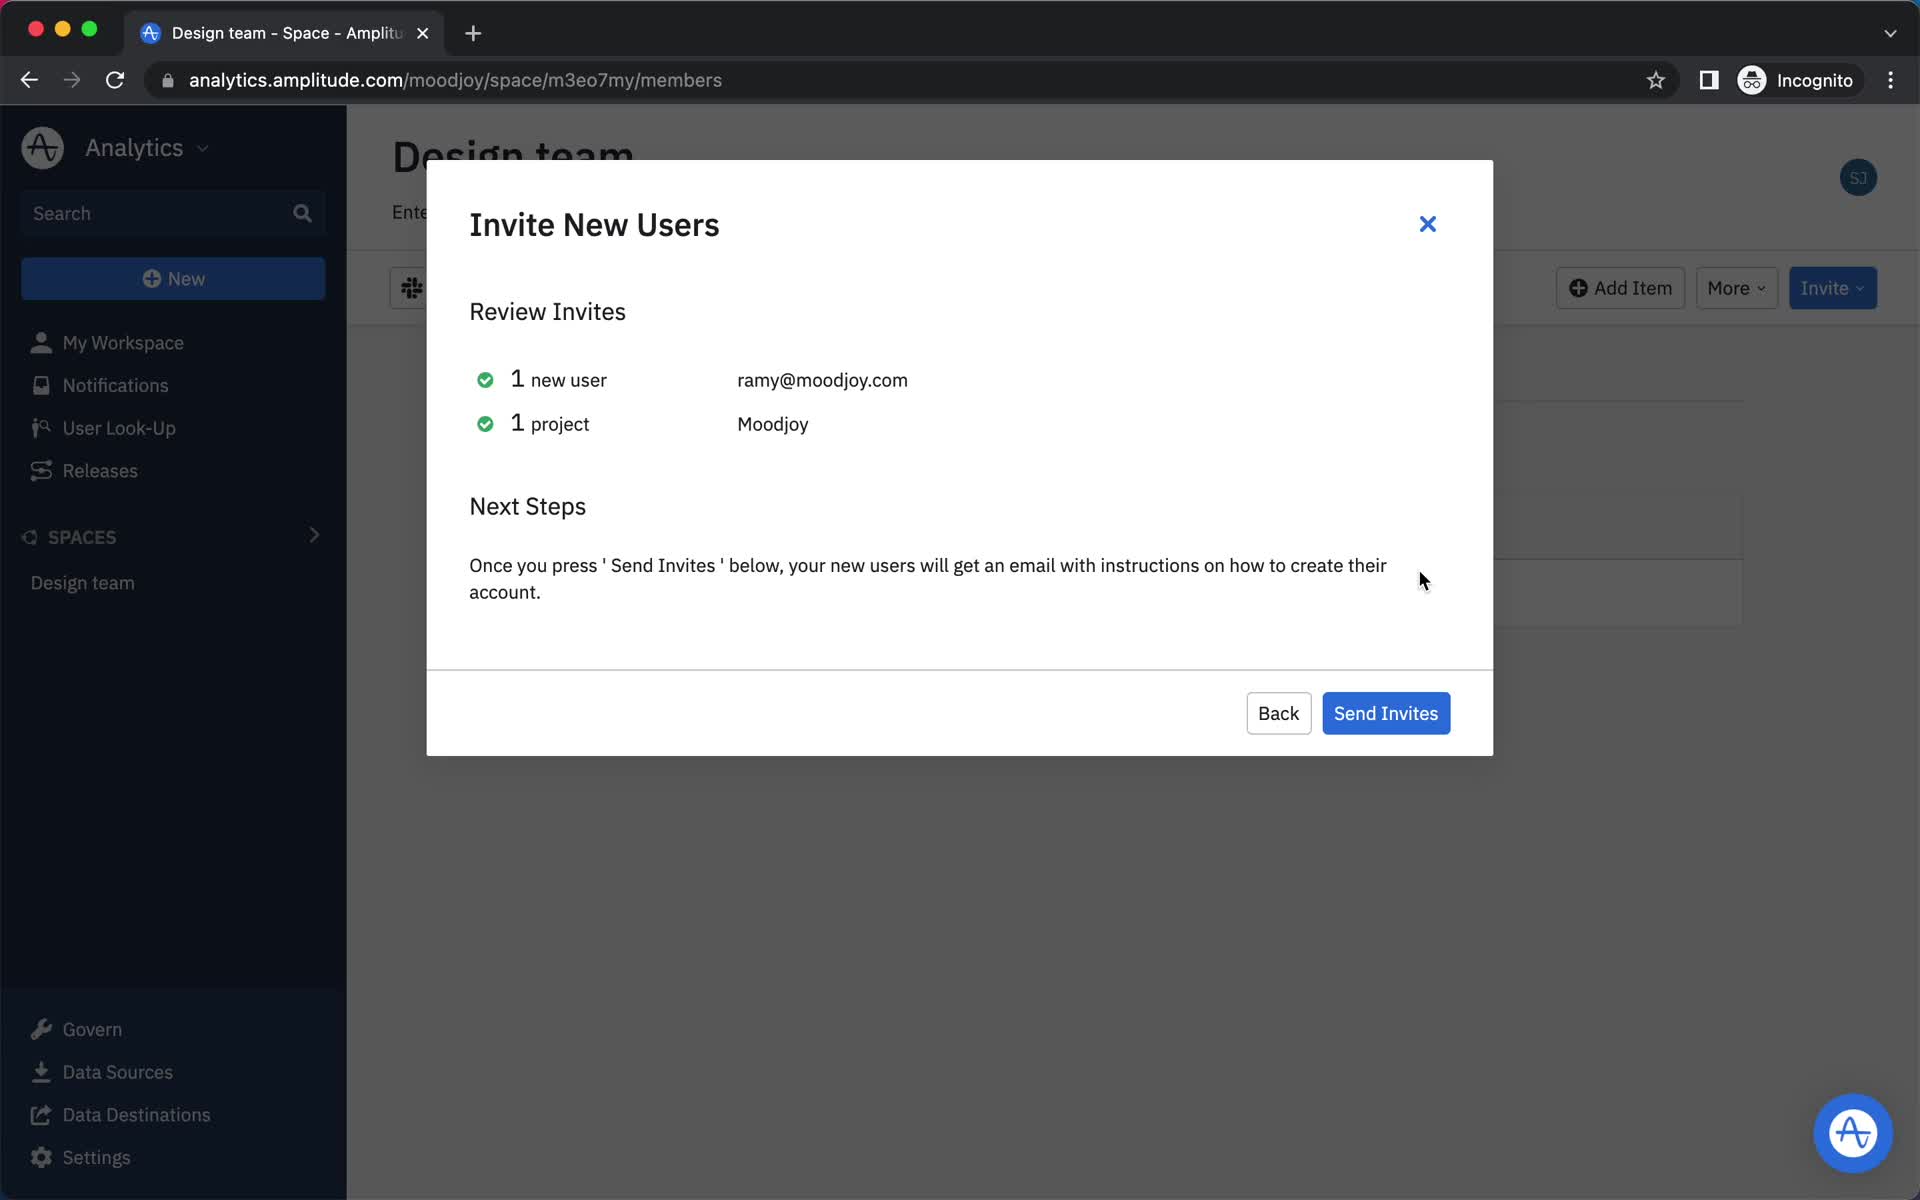The height and width of the screenshot is (1200, 1920).
Task: Select the Design team menu item
Action: coord(80,582)
